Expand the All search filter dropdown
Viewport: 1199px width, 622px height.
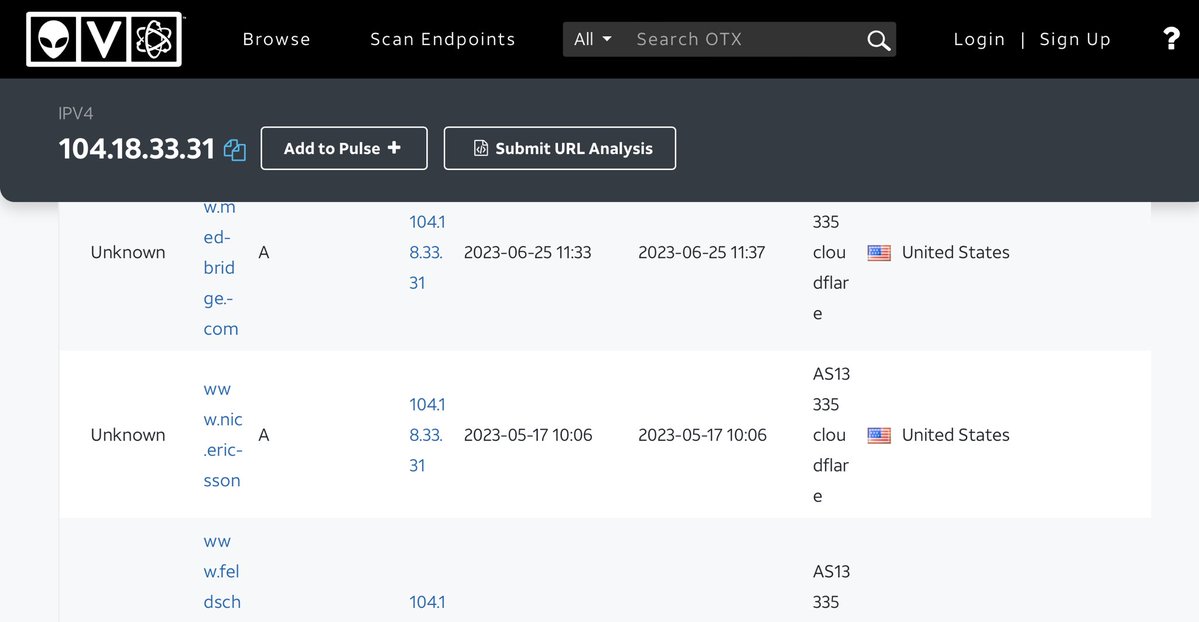coord(593,39)
